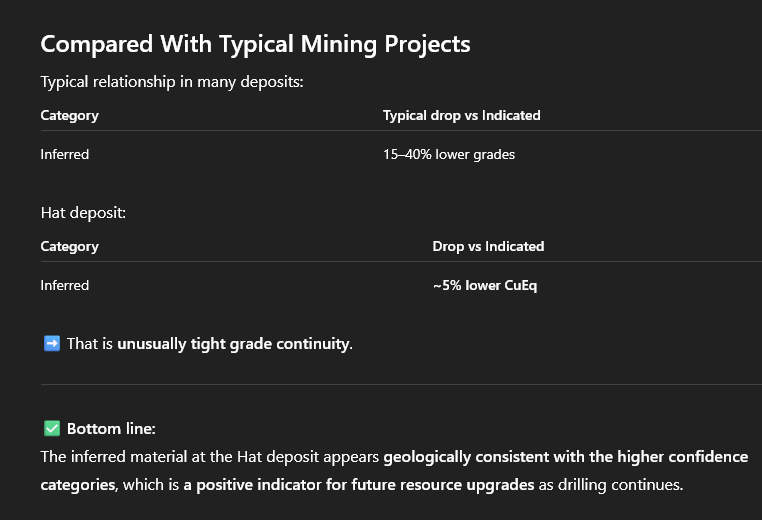Click the green checkmark emoji icon
The image size is (762, 520).
point(52,428)
